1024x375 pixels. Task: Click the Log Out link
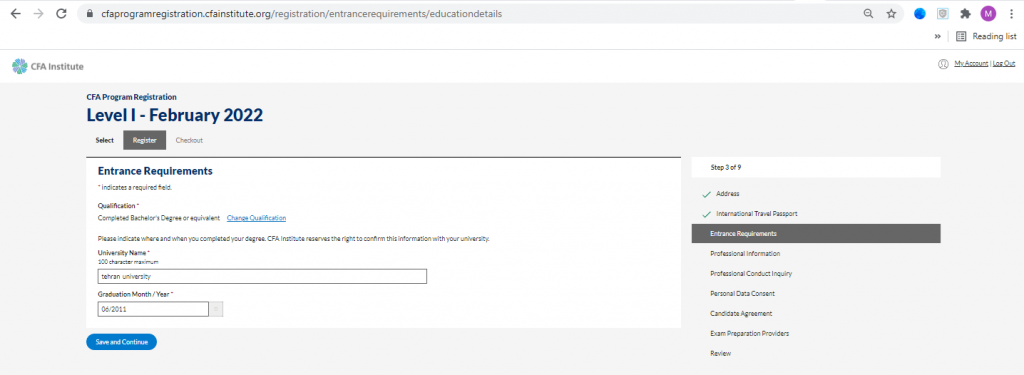pyautogui.click(x=1004, y=63)
